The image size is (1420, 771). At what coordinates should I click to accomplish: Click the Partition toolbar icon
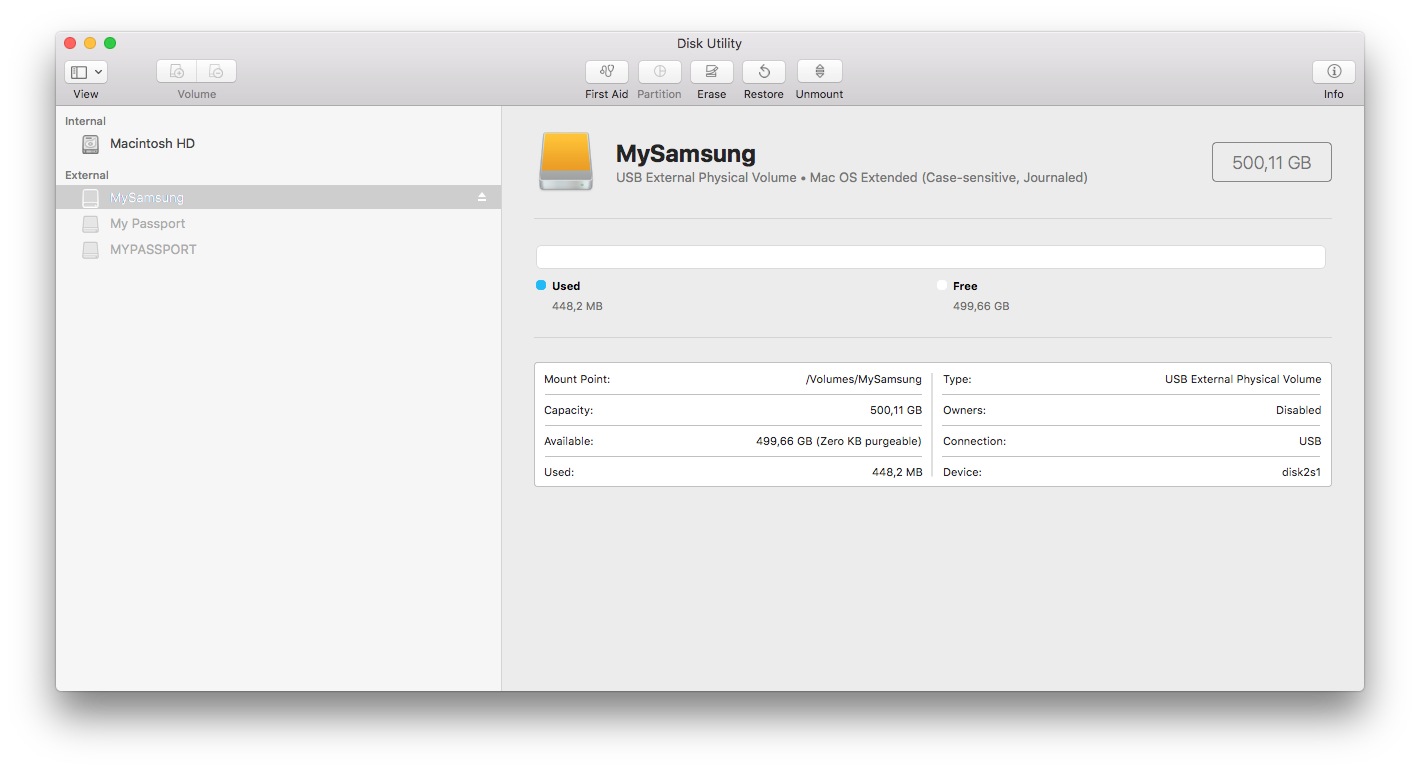pyautogui.click(x=660, y=72)
